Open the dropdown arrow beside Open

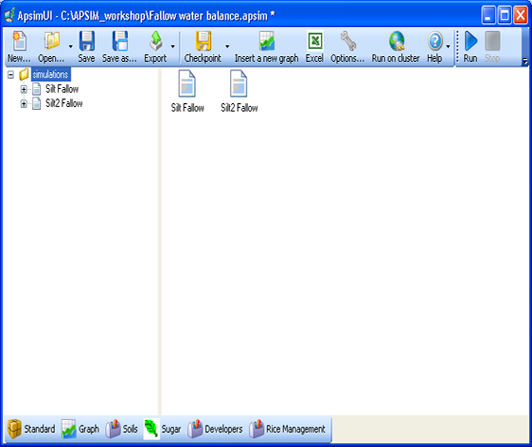pos(71,46)
